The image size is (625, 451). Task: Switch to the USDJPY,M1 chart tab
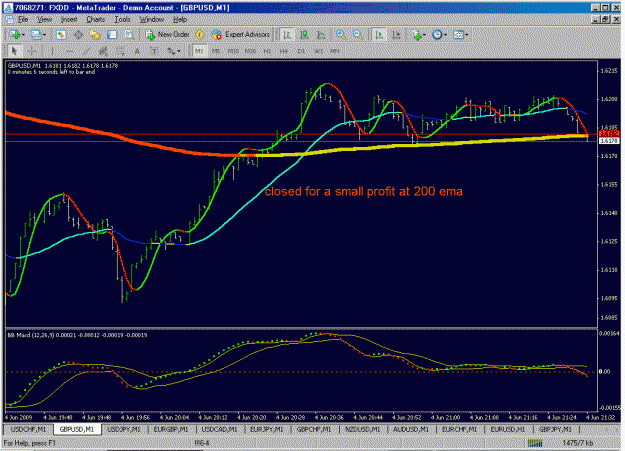pos(124,429)
